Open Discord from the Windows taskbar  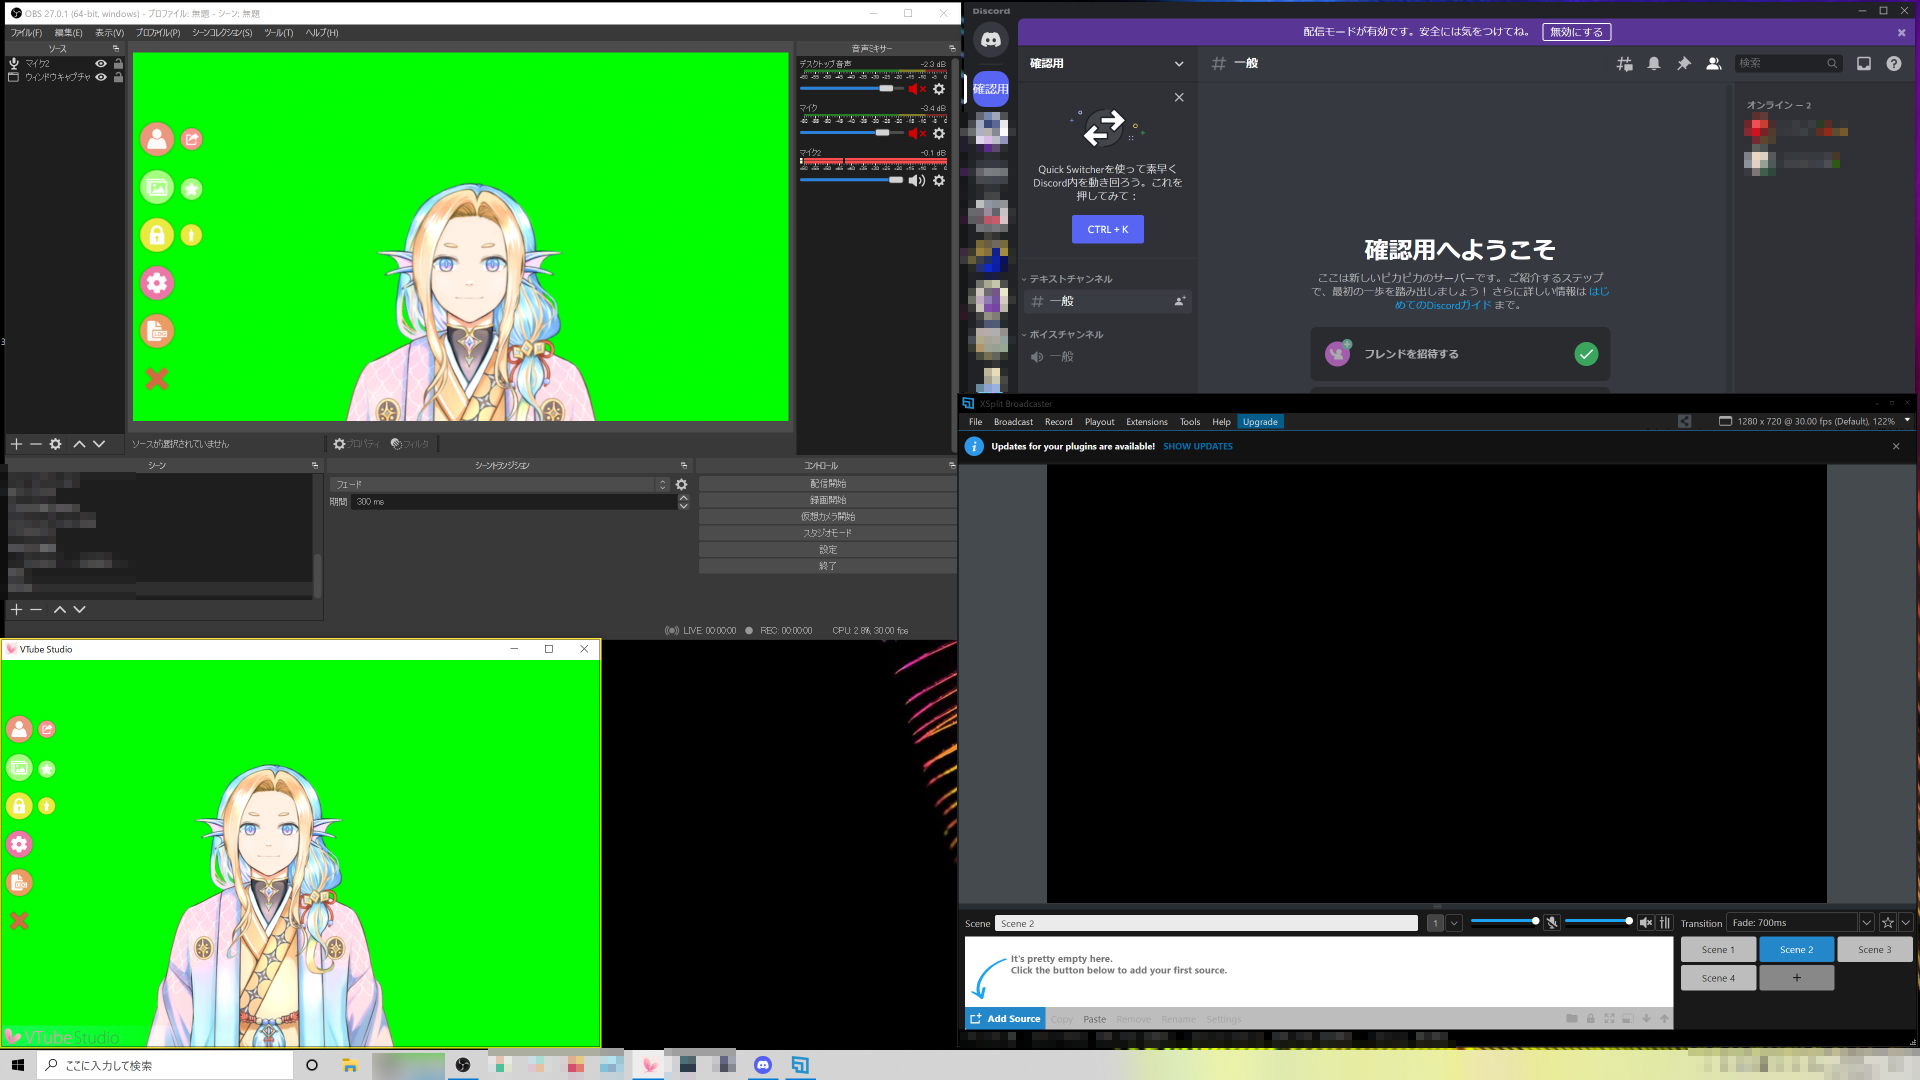pos(763,1065)
